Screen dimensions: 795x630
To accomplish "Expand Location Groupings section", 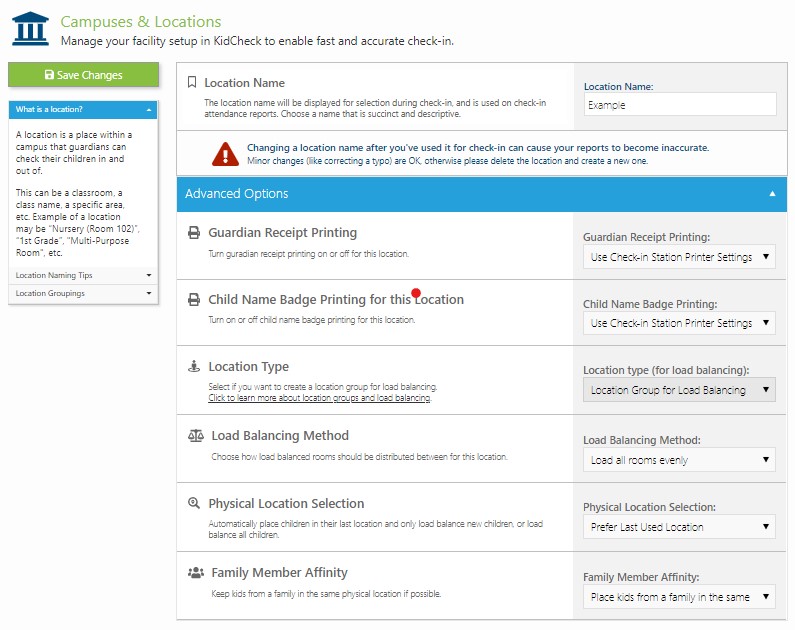I will coord(83,293).
